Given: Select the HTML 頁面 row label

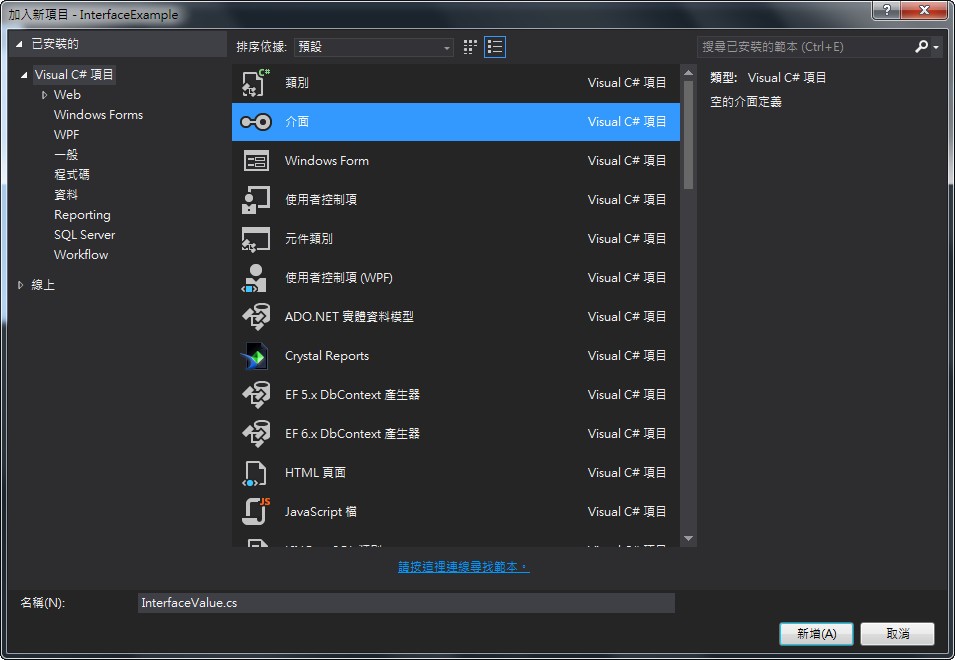Looking at the screenshot, I should tap(315, 472).
